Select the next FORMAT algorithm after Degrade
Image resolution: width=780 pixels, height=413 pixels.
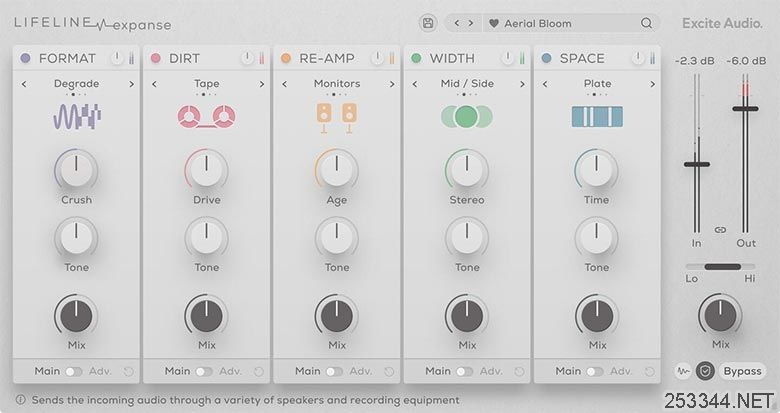tap(131, 84)
